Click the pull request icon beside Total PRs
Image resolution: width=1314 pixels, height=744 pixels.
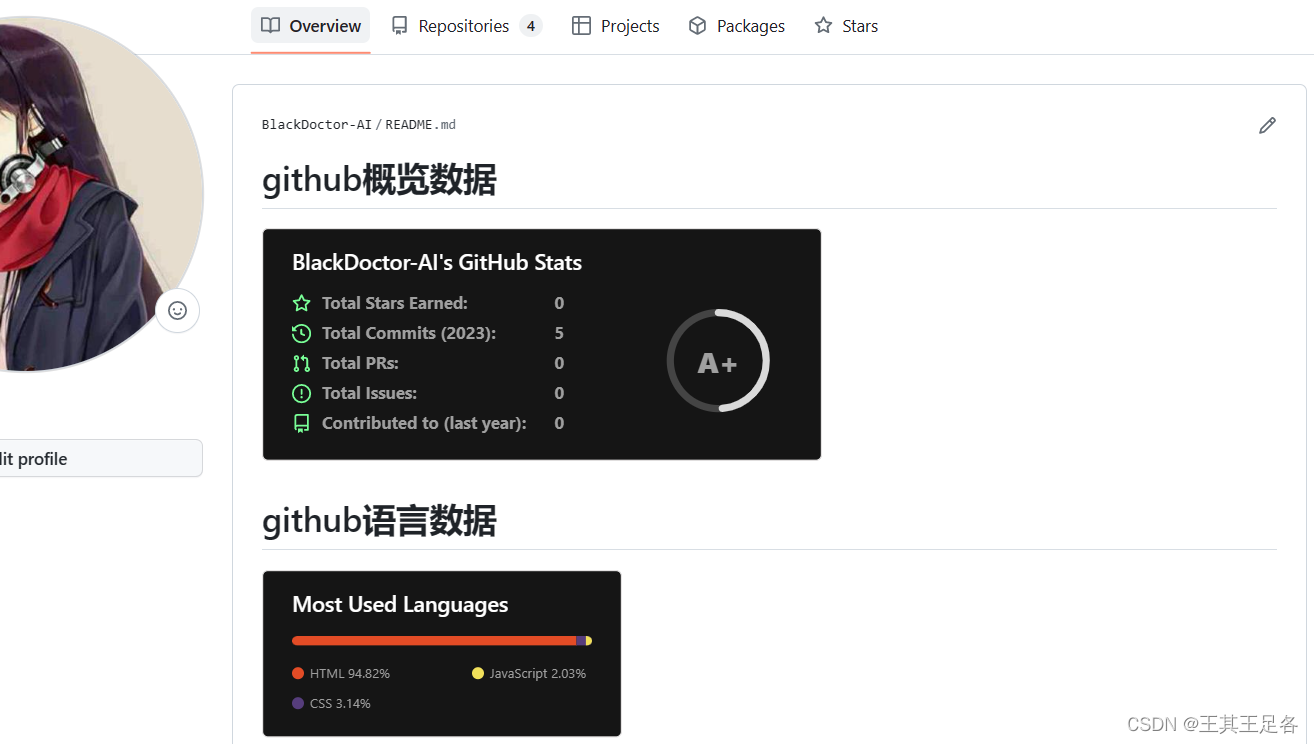tap(301, 362)
